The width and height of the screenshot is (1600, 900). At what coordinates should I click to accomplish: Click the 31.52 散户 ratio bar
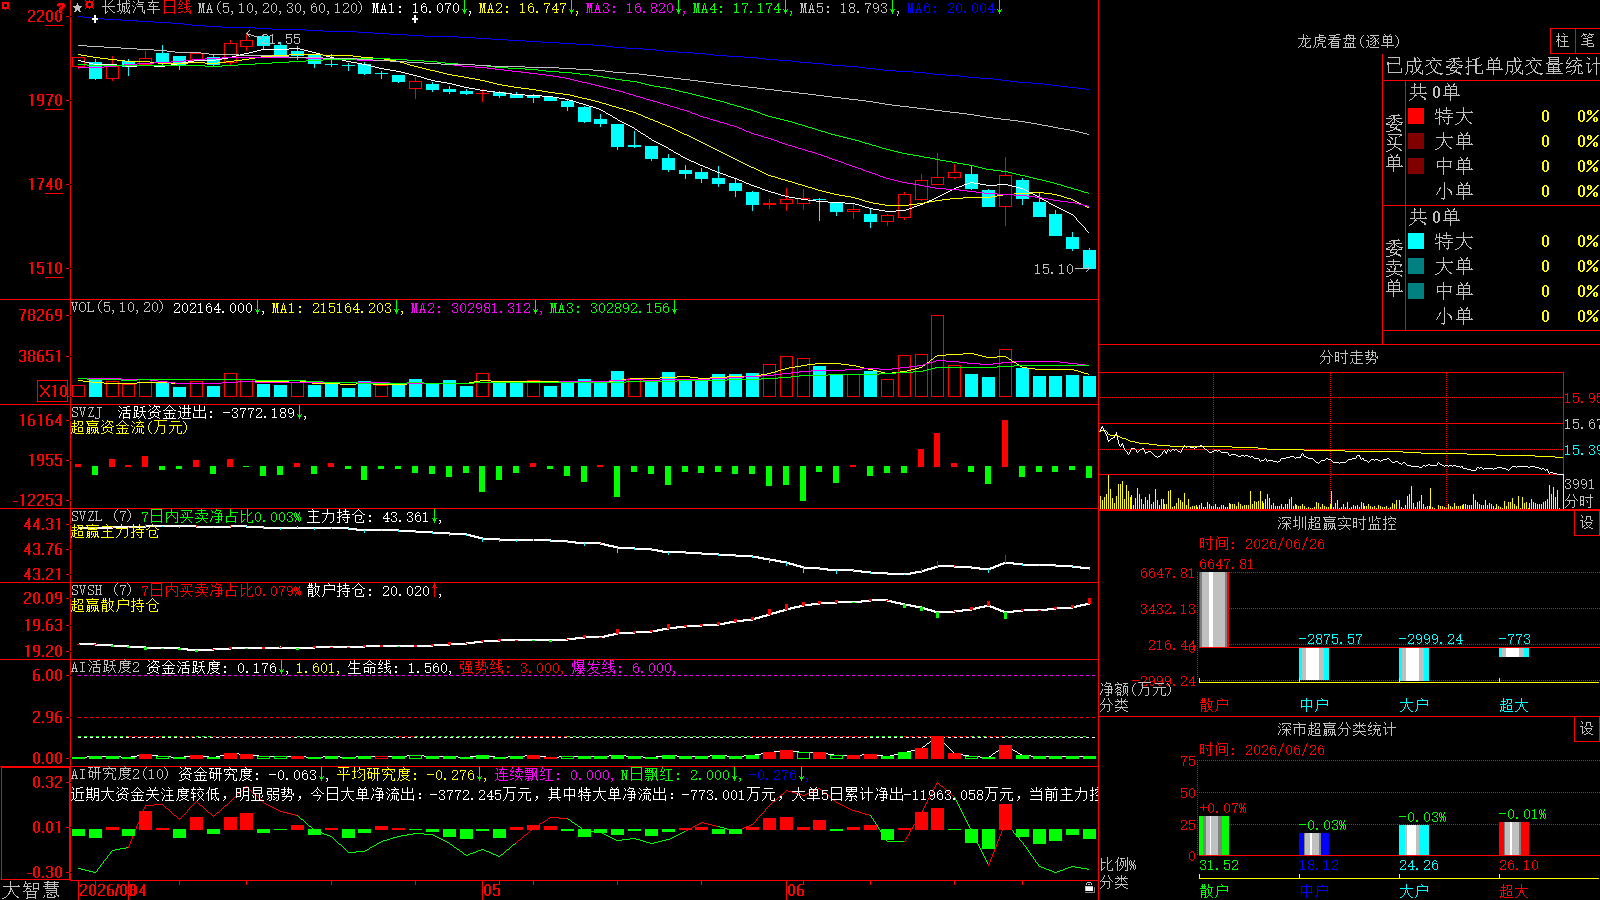click(1213, 836)
